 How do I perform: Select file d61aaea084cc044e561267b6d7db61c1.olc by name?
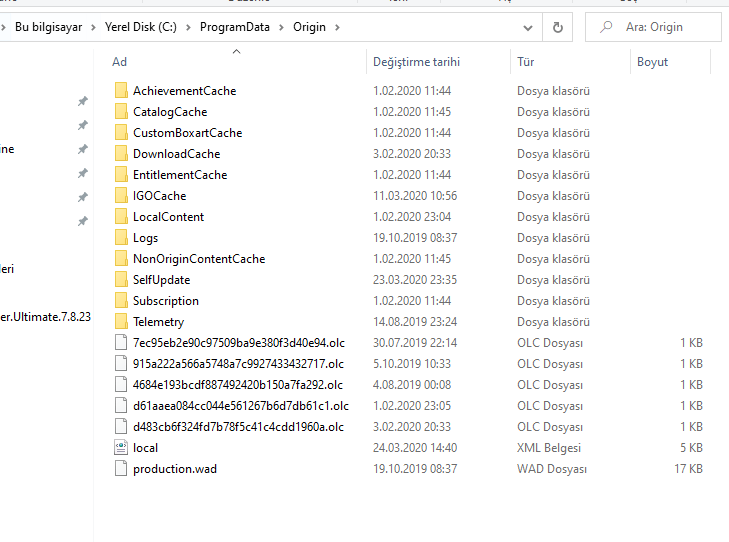[x=241, y=406]
